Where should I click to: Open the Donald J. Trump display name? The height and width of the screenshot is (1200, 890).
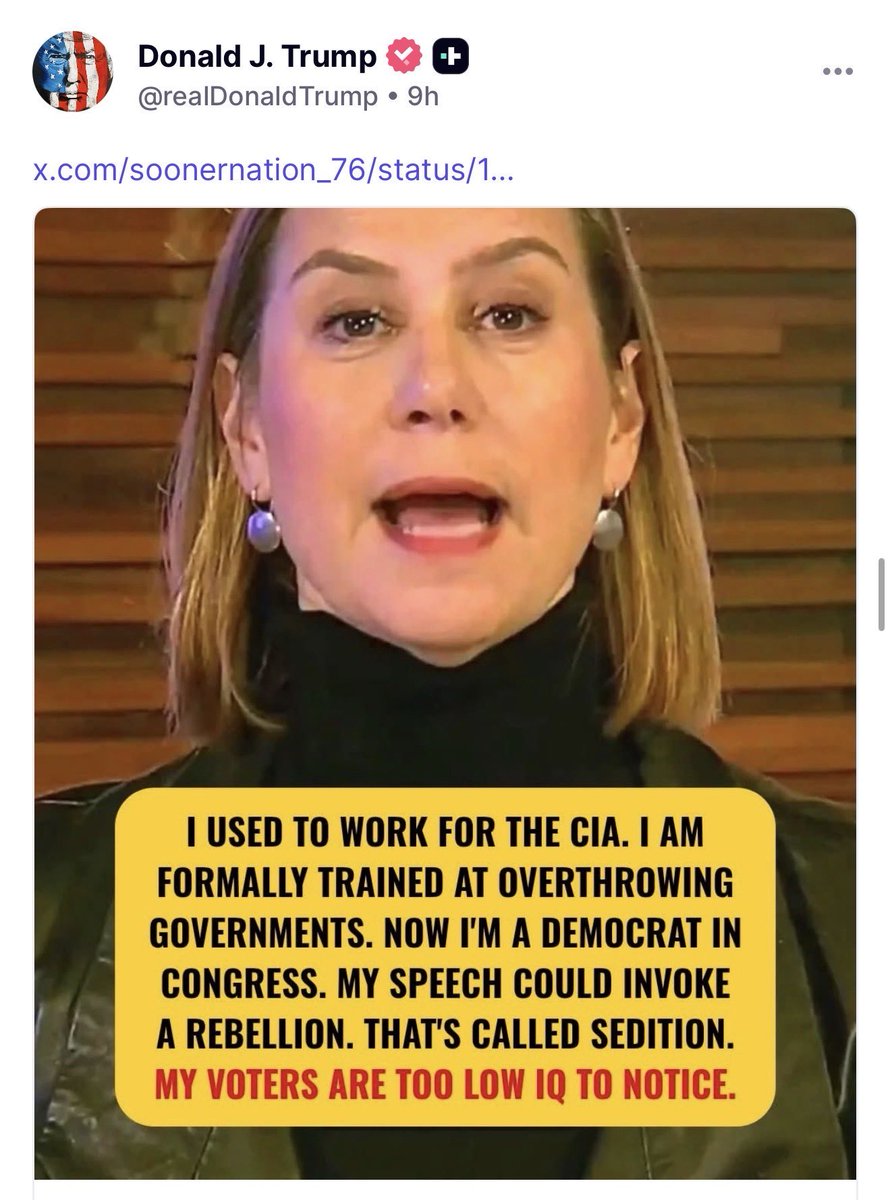point(257,58)
